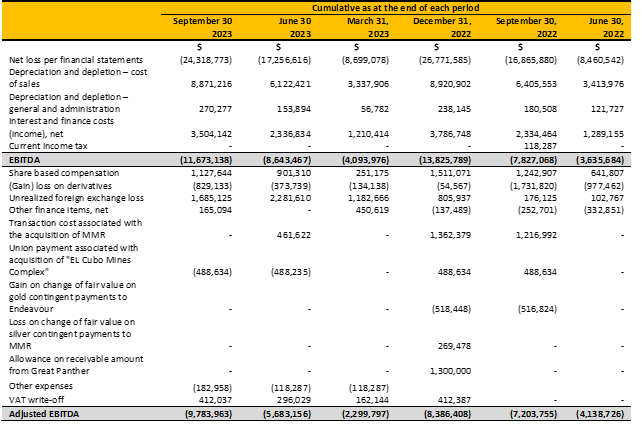
Task: Click depreciation cost of sales value 8,920,902
Action: coord(451,84)
